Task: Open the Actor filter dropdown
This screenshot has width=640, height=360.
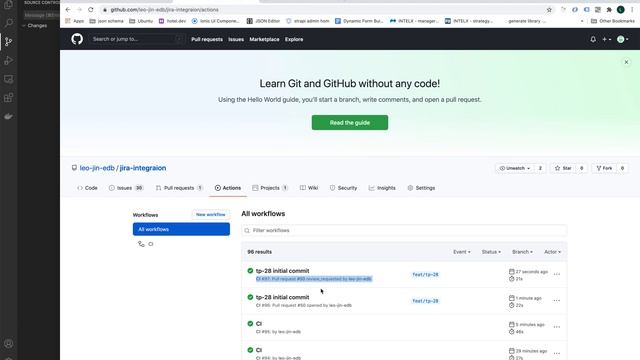Action: point(552,252)
